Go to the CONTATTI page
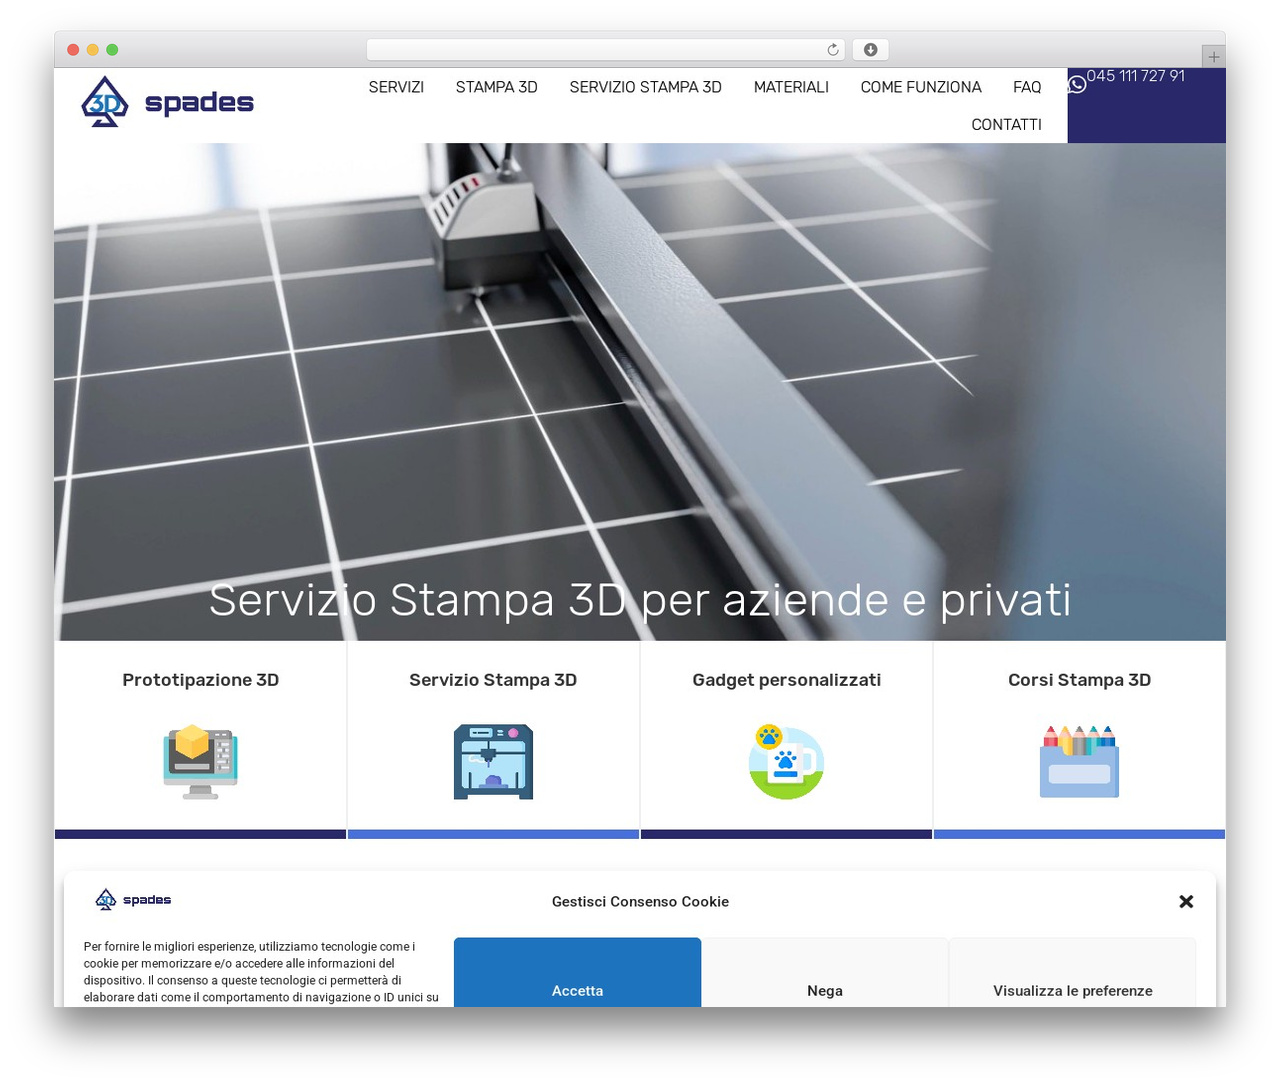Image resolution: width=1280 pixels, height=1084 pixels. 1007,124
